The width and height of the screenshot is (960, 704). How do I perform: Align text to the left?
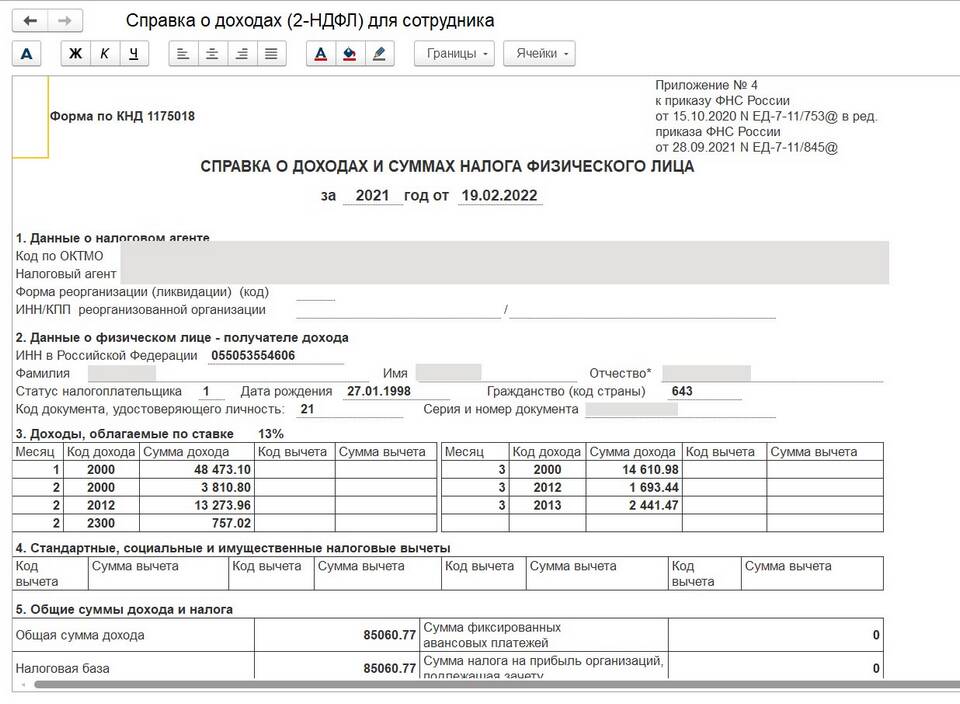(183, 54)
